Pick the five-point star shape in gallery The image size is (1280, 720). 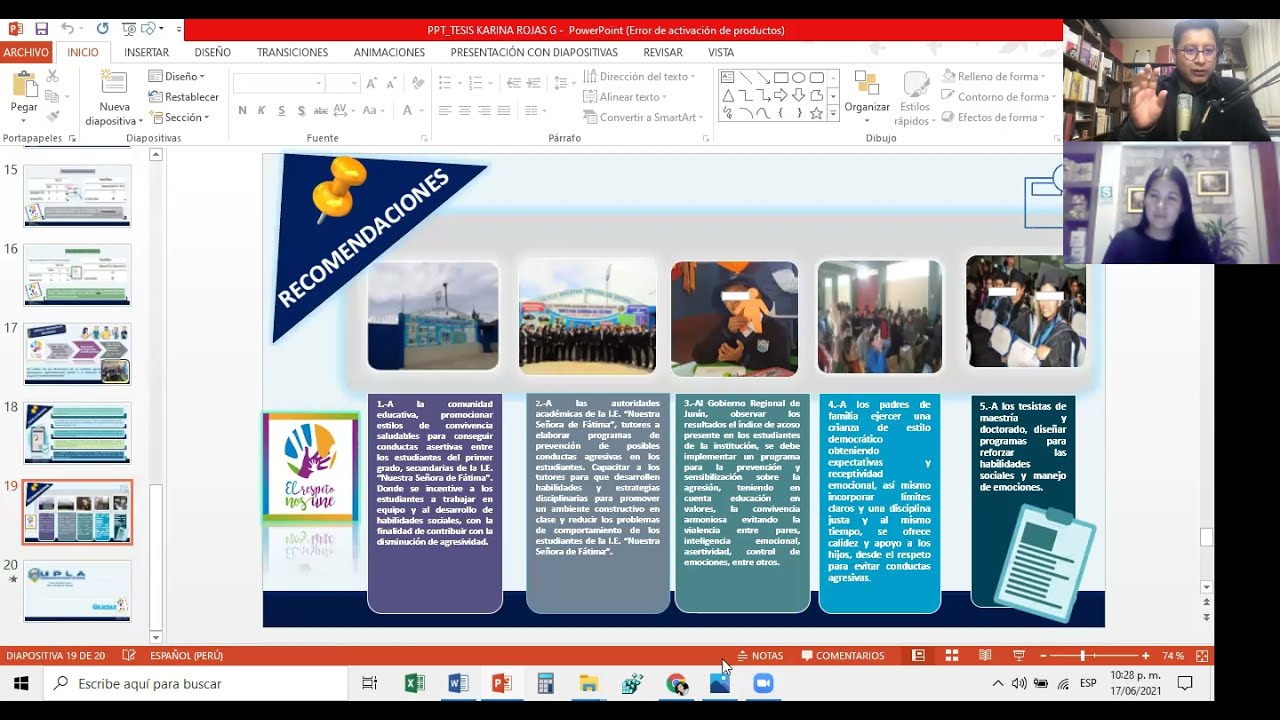tap(816, 114)
